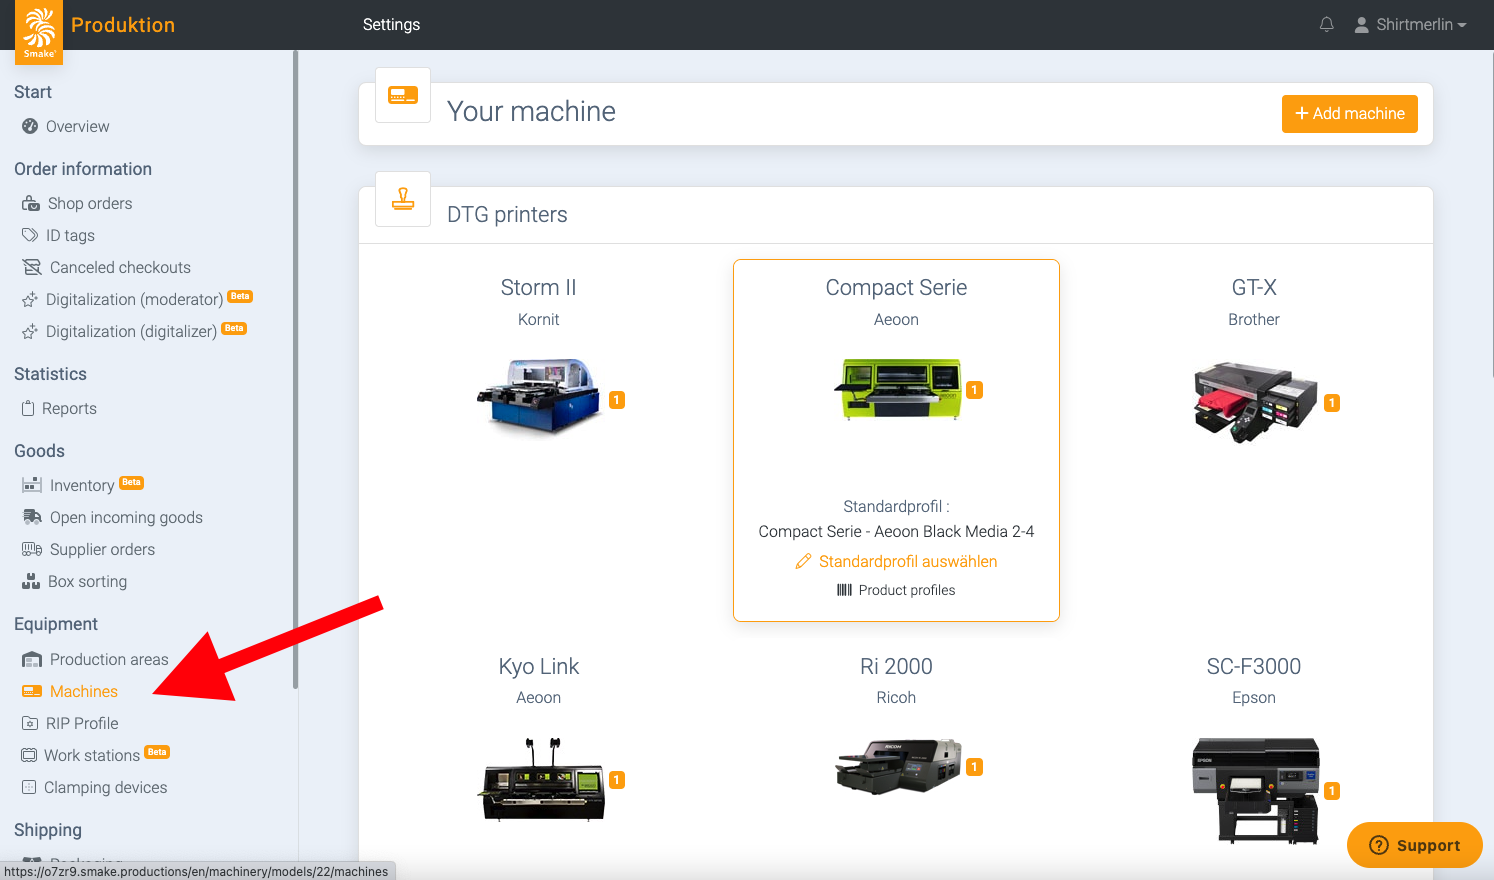Select the SC-F3000 Epson printer image
This screenshot has height=880, width=1494.
pos(1256,790)
